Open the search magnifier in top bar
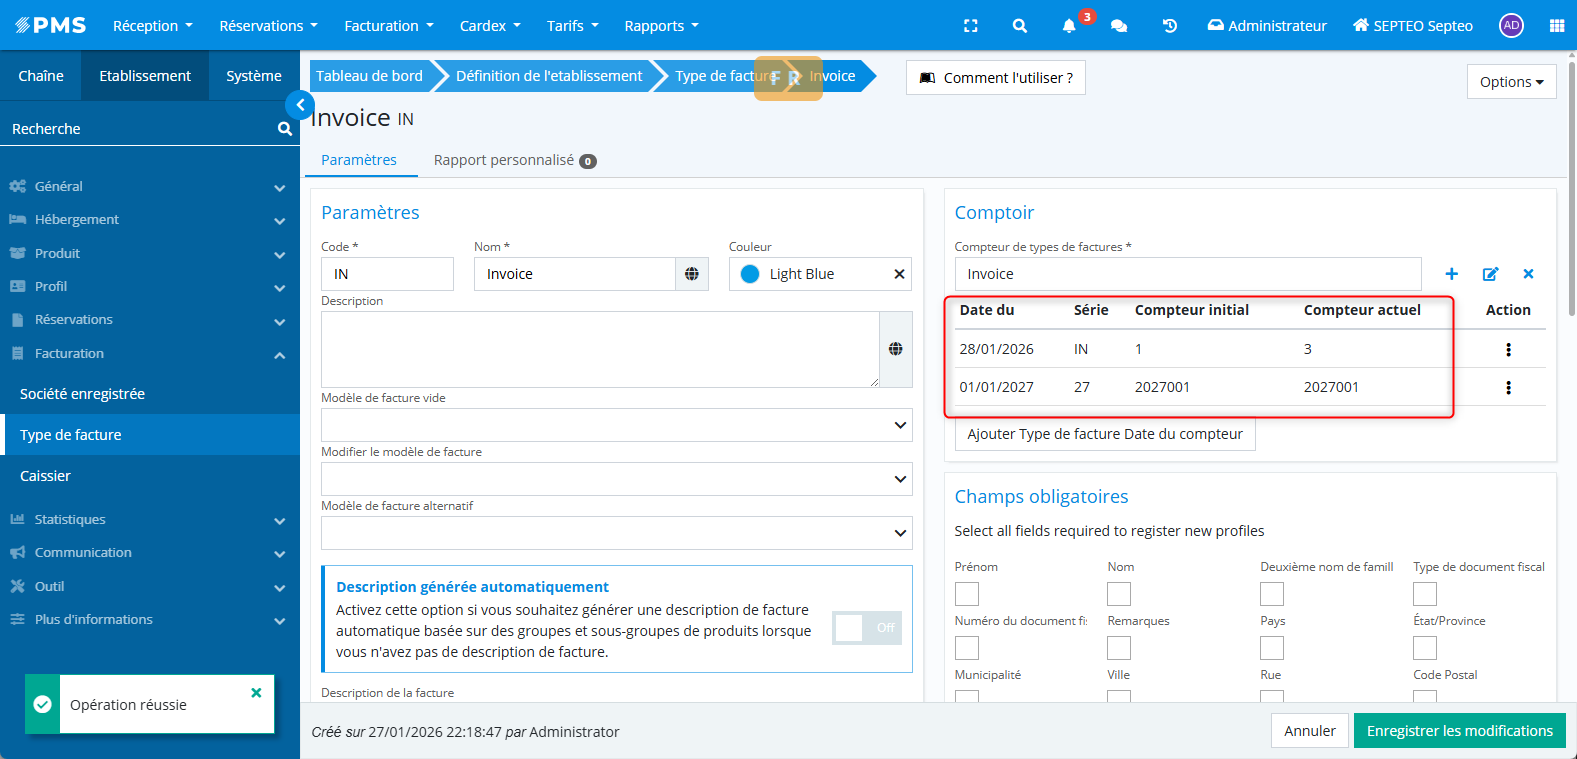Image resolution: width=1577 pixels, height=759 pixels. [1019, 26]
